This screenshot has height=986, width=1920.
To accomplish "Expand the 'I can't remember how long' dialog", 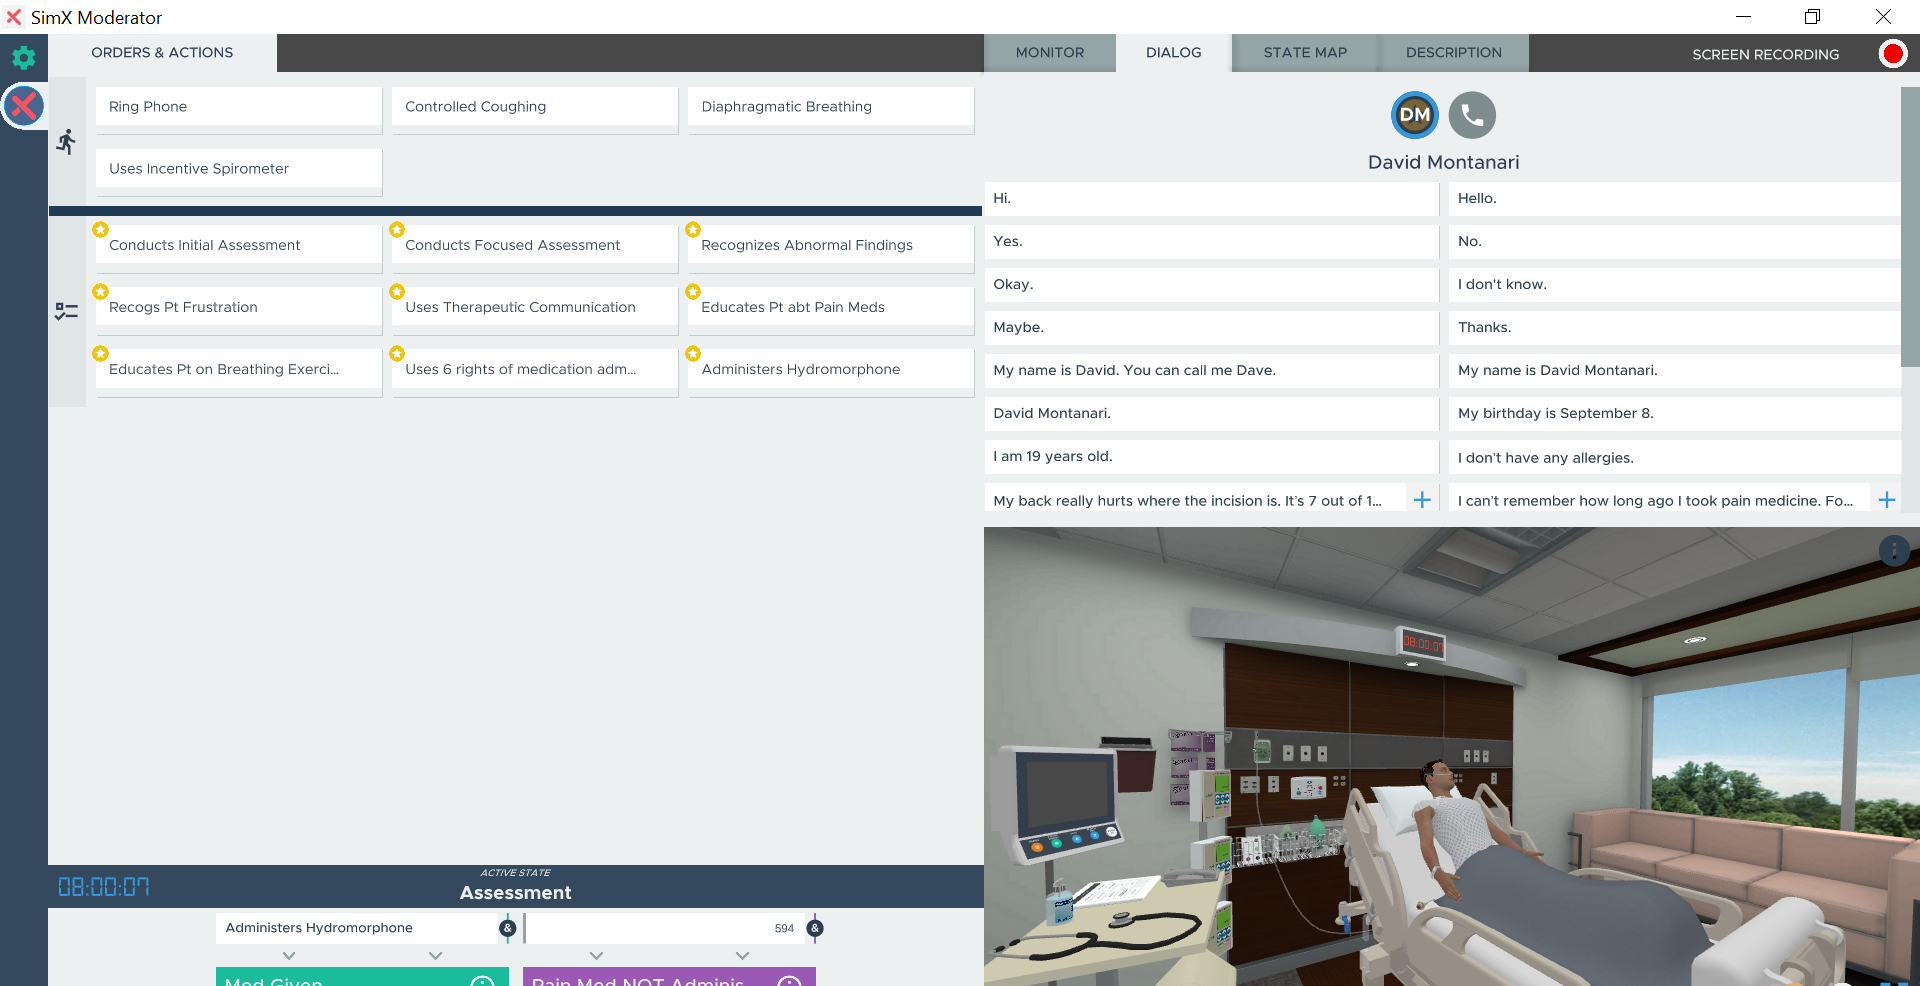I will pos(1886,500).
